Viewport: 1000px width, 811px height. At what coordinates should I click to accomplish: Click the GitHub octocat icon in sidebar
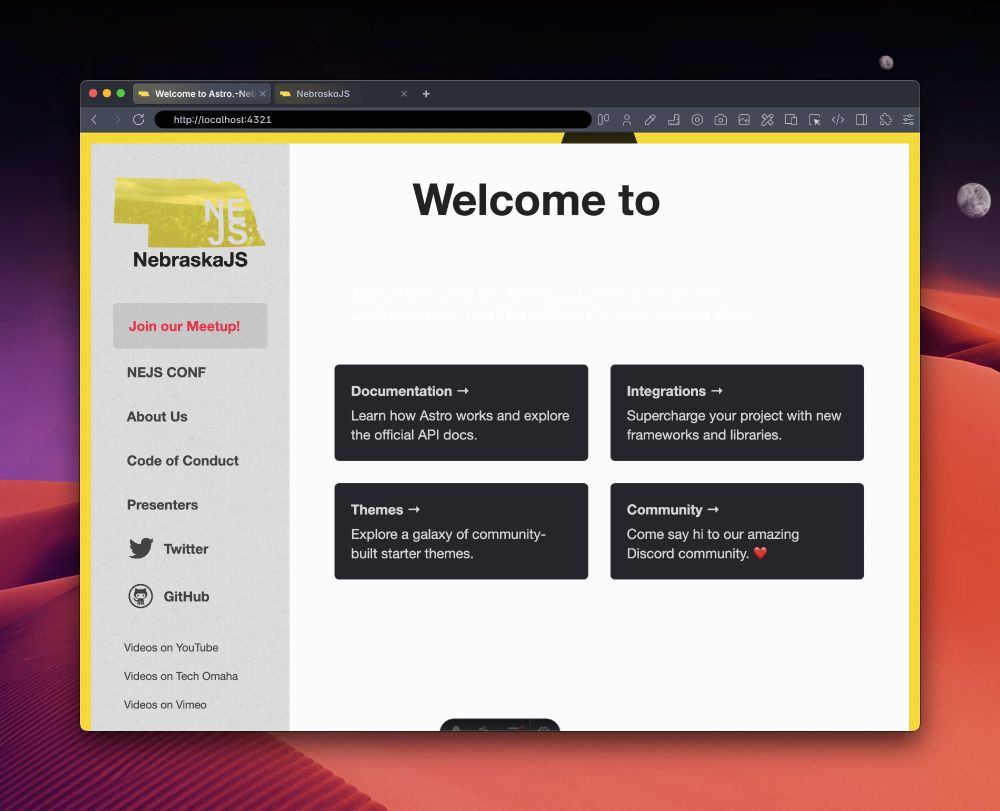point(140,596)
